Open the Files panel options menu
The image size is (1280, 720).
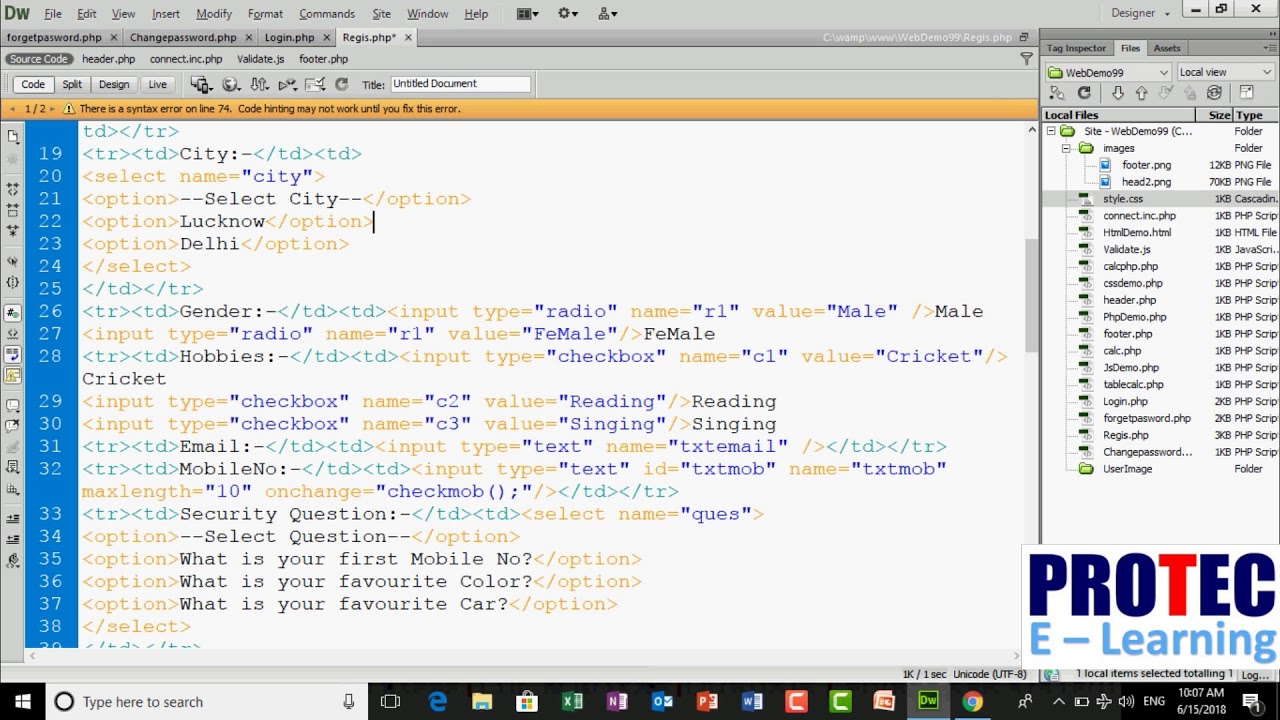click(x=1270, y=48)
